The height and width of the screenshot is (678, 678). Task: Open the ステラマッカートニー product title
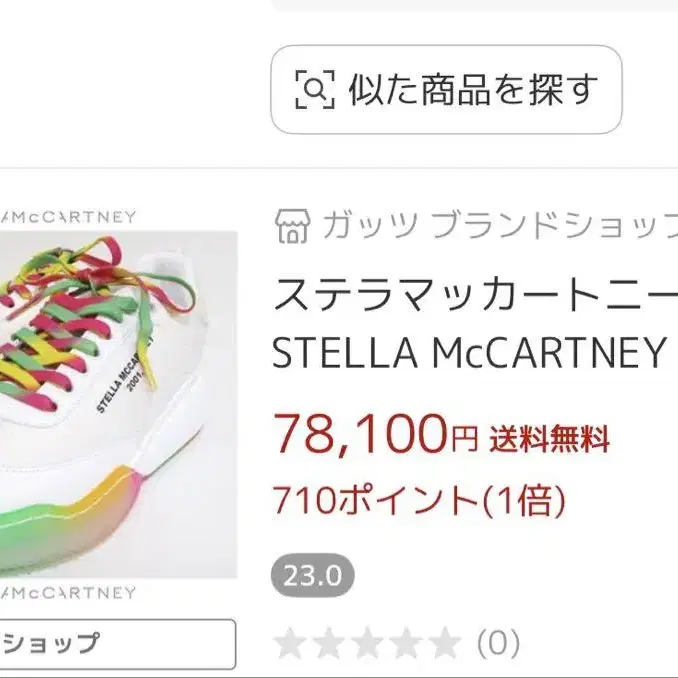click(476, 294)
